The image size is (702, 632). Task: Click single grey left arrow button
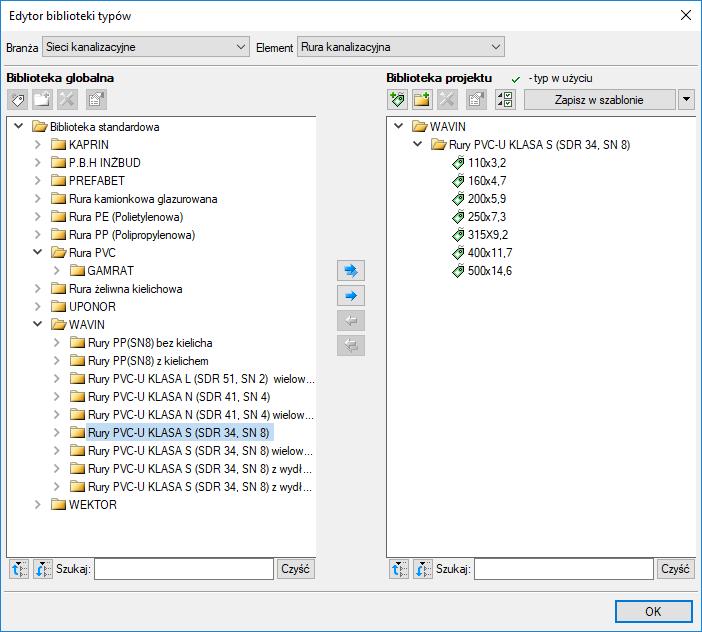(351, 320)
